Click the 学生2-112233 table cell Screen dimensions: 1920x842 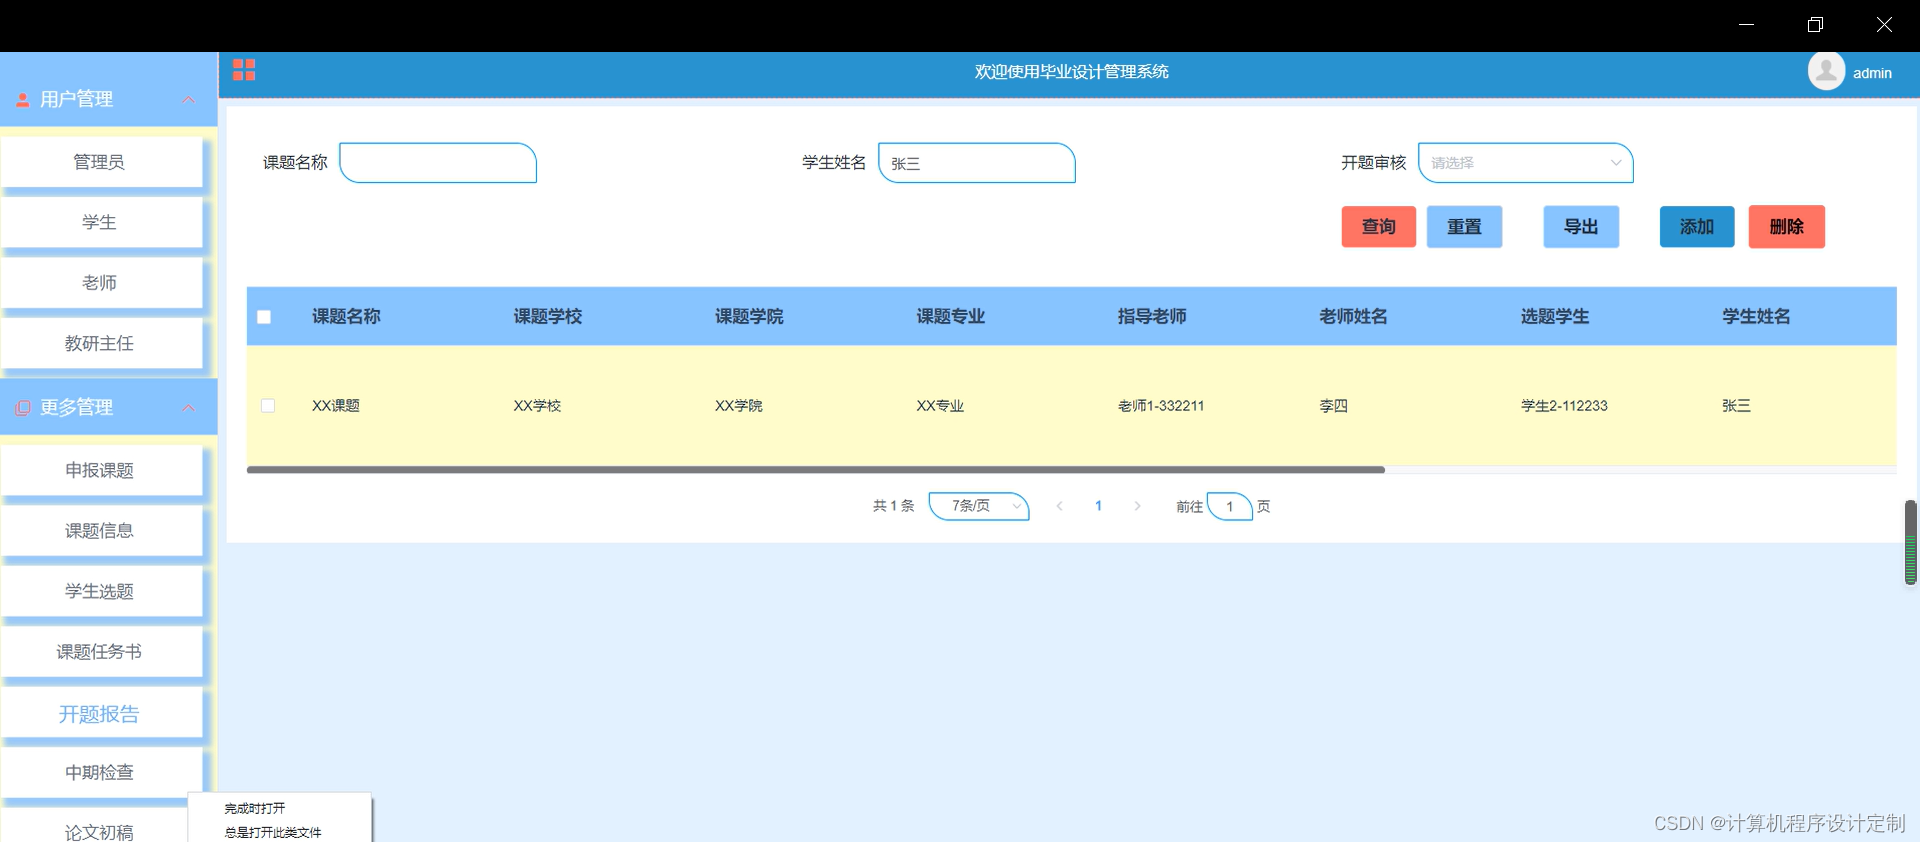(x=1564, y=406)
